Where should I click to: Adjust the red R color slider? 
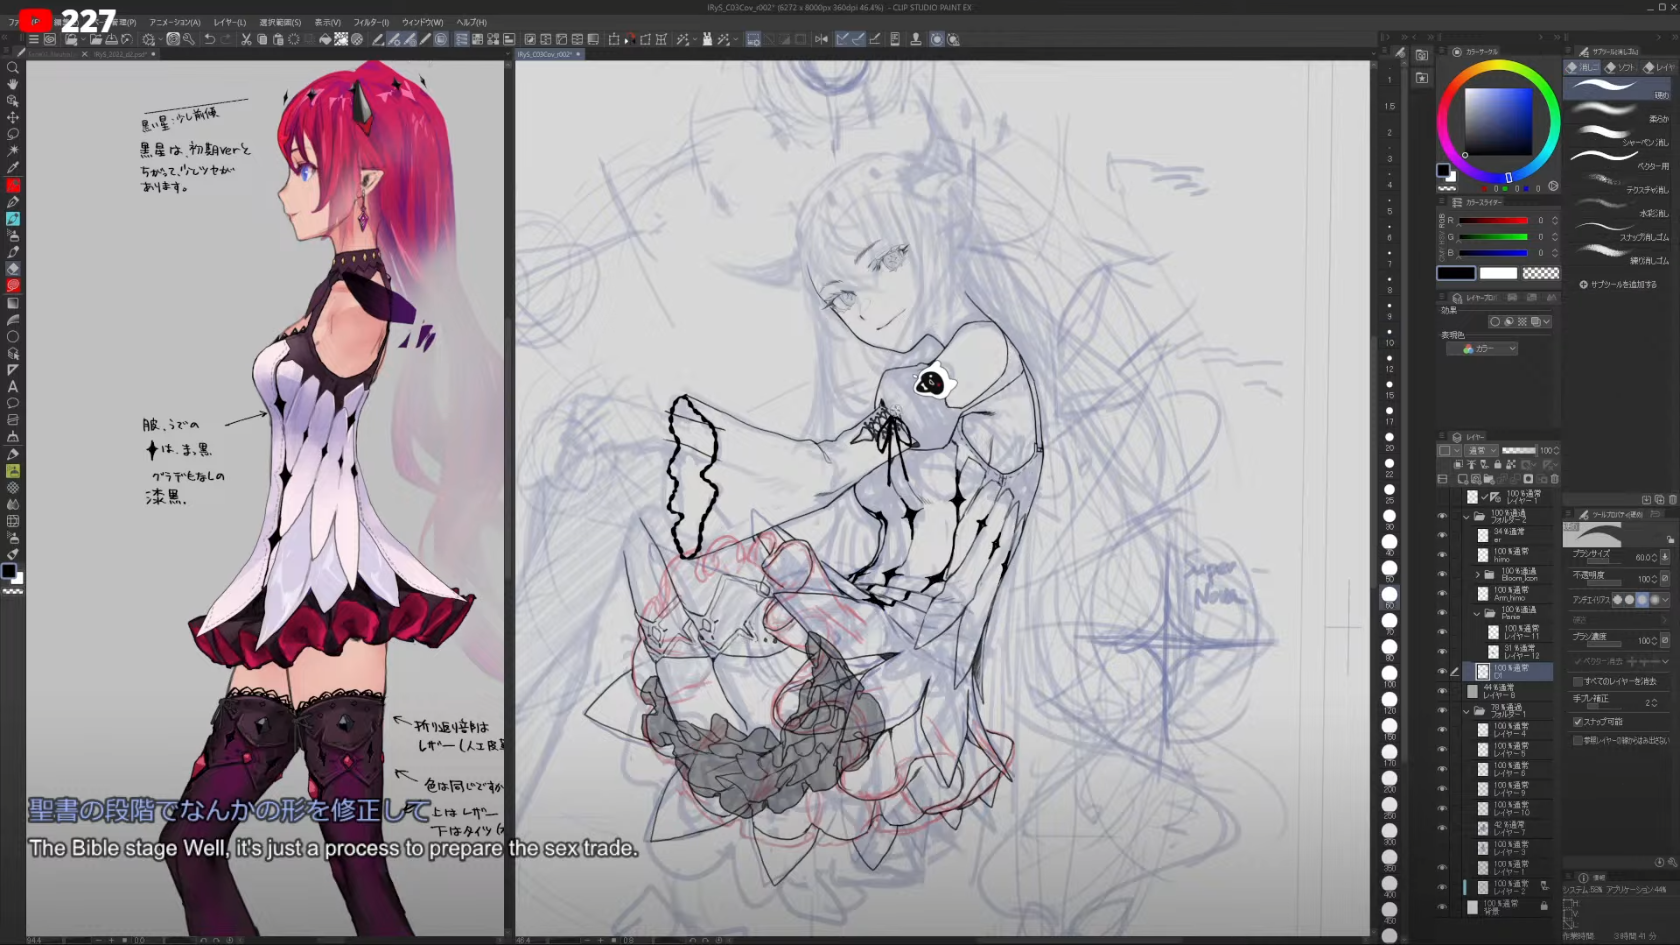pos(1492,220)
